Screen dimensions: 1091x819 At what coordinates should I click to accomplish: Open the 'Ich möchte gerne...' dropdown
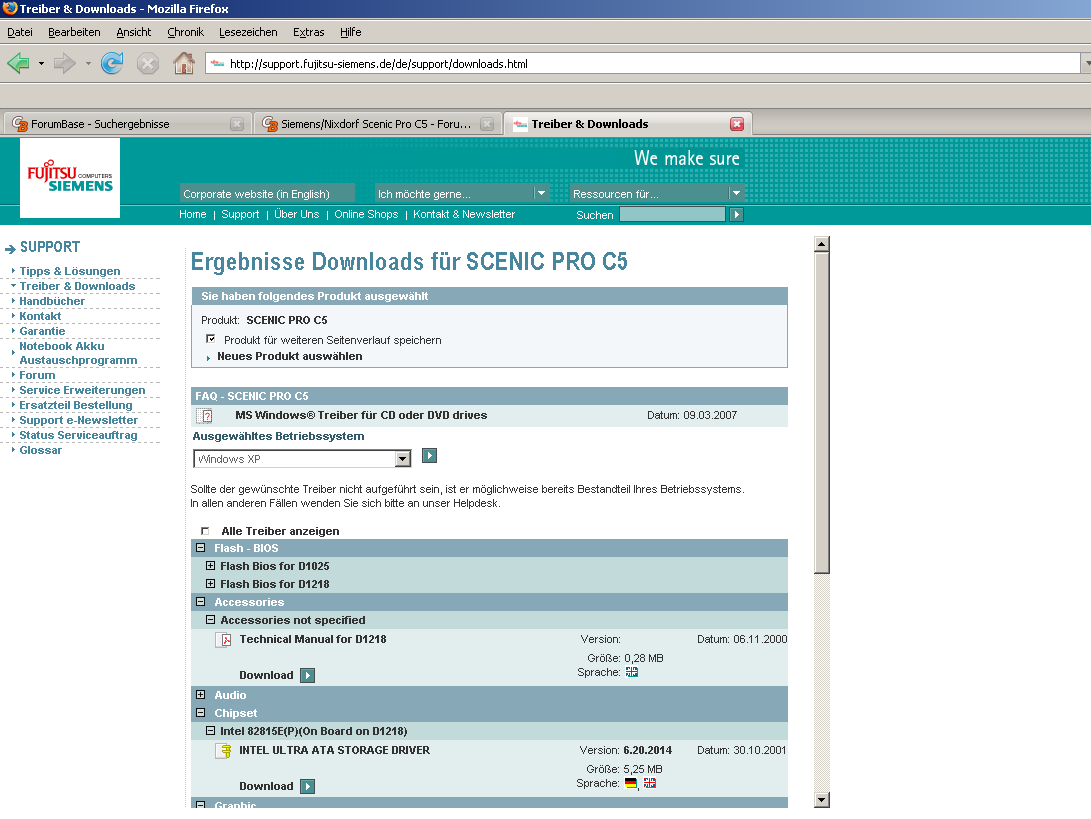[541, 193]
